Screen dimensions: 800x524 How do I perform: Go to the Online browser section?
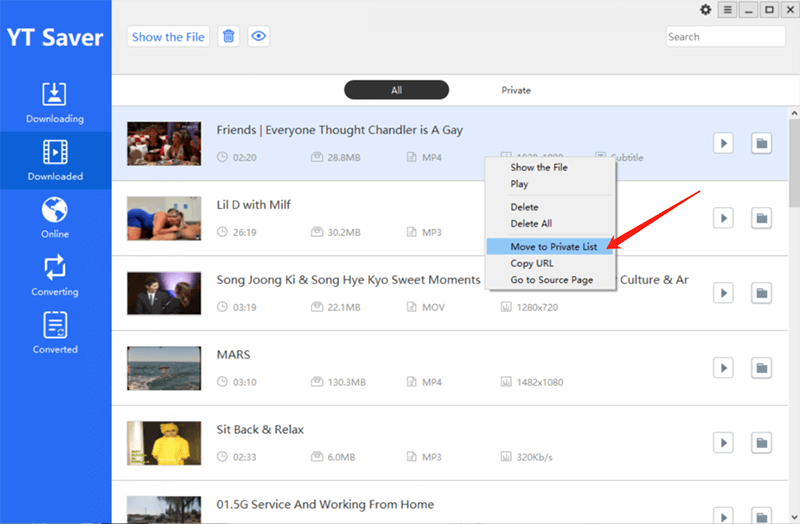click(x=55, y=218)
